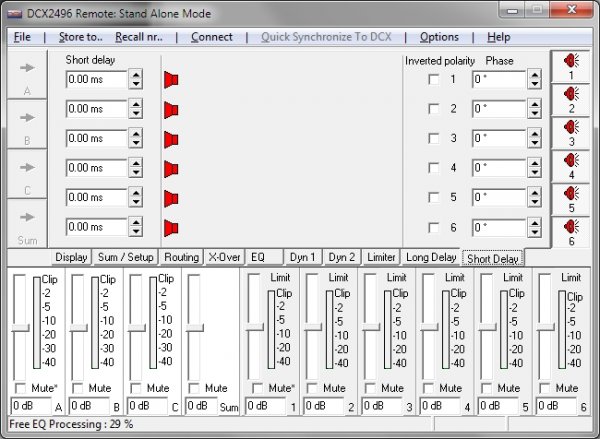Select output 6 speaker icon button
This screenshot has height=439, width=600.
coord(571,232)
